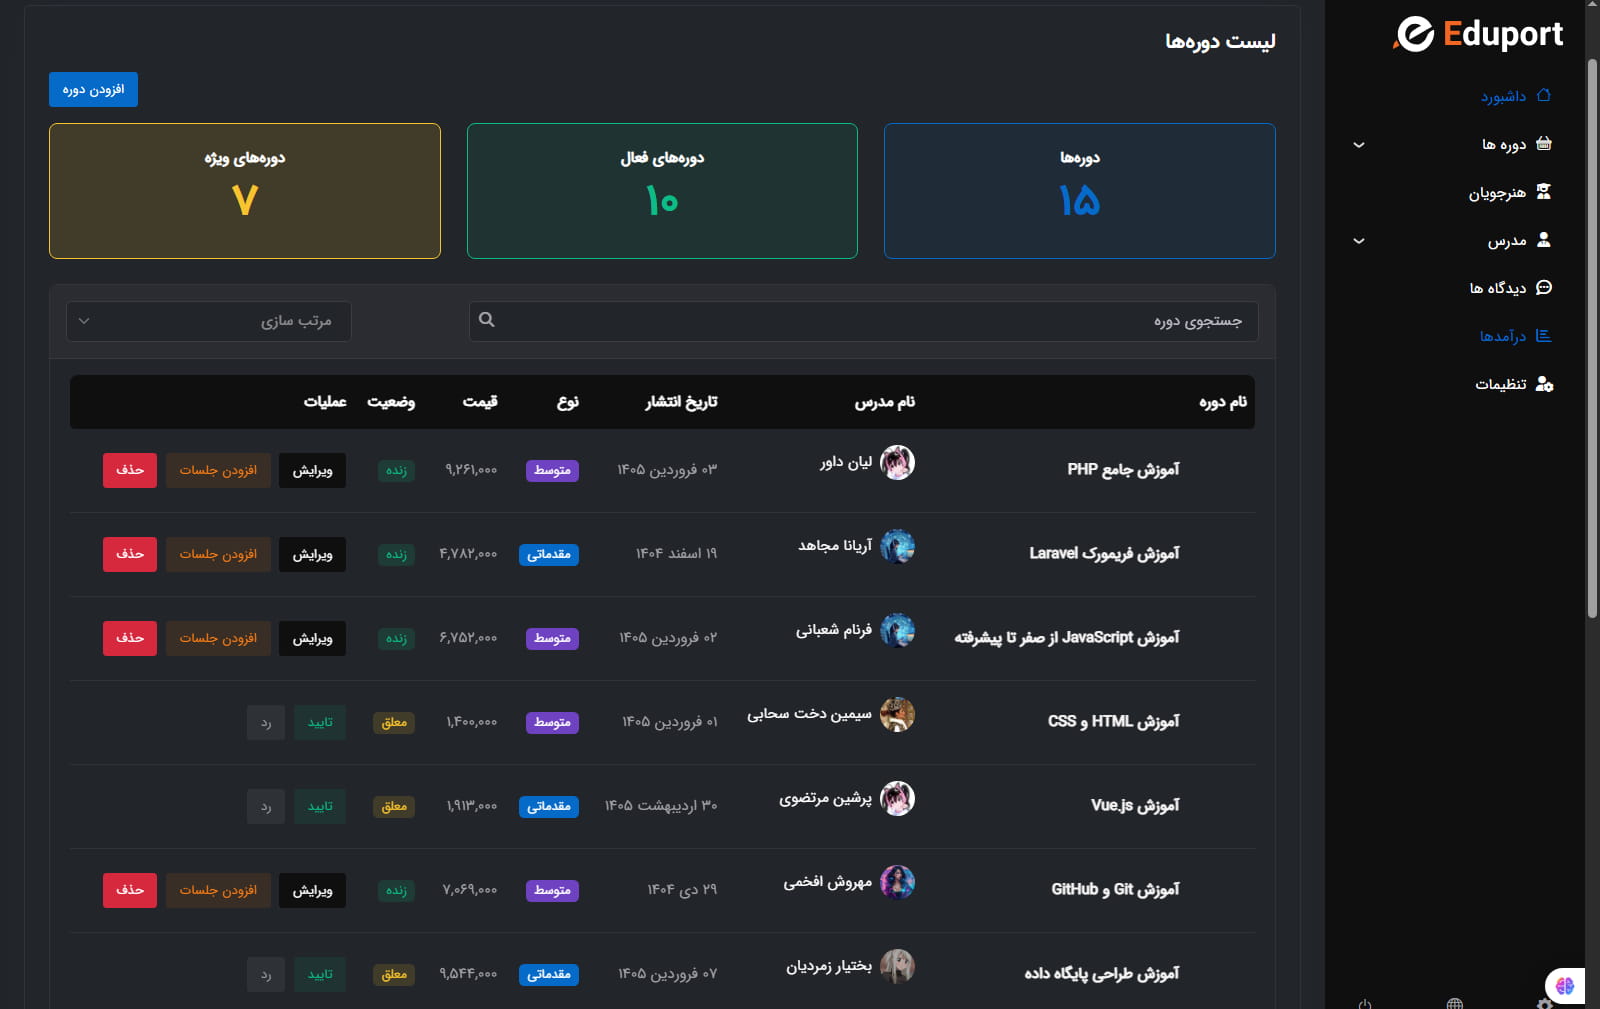Image resolution: width=1600 pixels, height=1009 pixels.
Task: Click the course name (نام دوره) column header
Action: [1223, 402]
